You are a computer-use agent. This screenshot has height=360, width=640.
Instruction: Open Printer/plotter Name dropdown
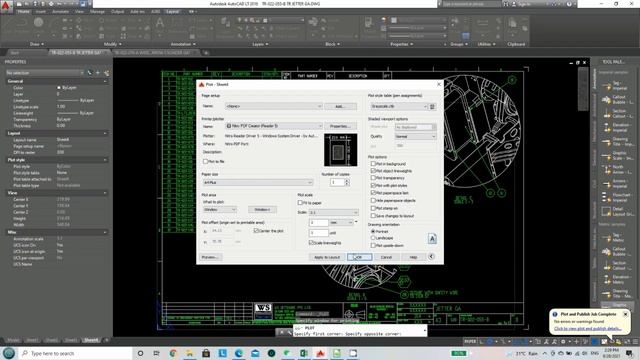click(x=273, y=126)
